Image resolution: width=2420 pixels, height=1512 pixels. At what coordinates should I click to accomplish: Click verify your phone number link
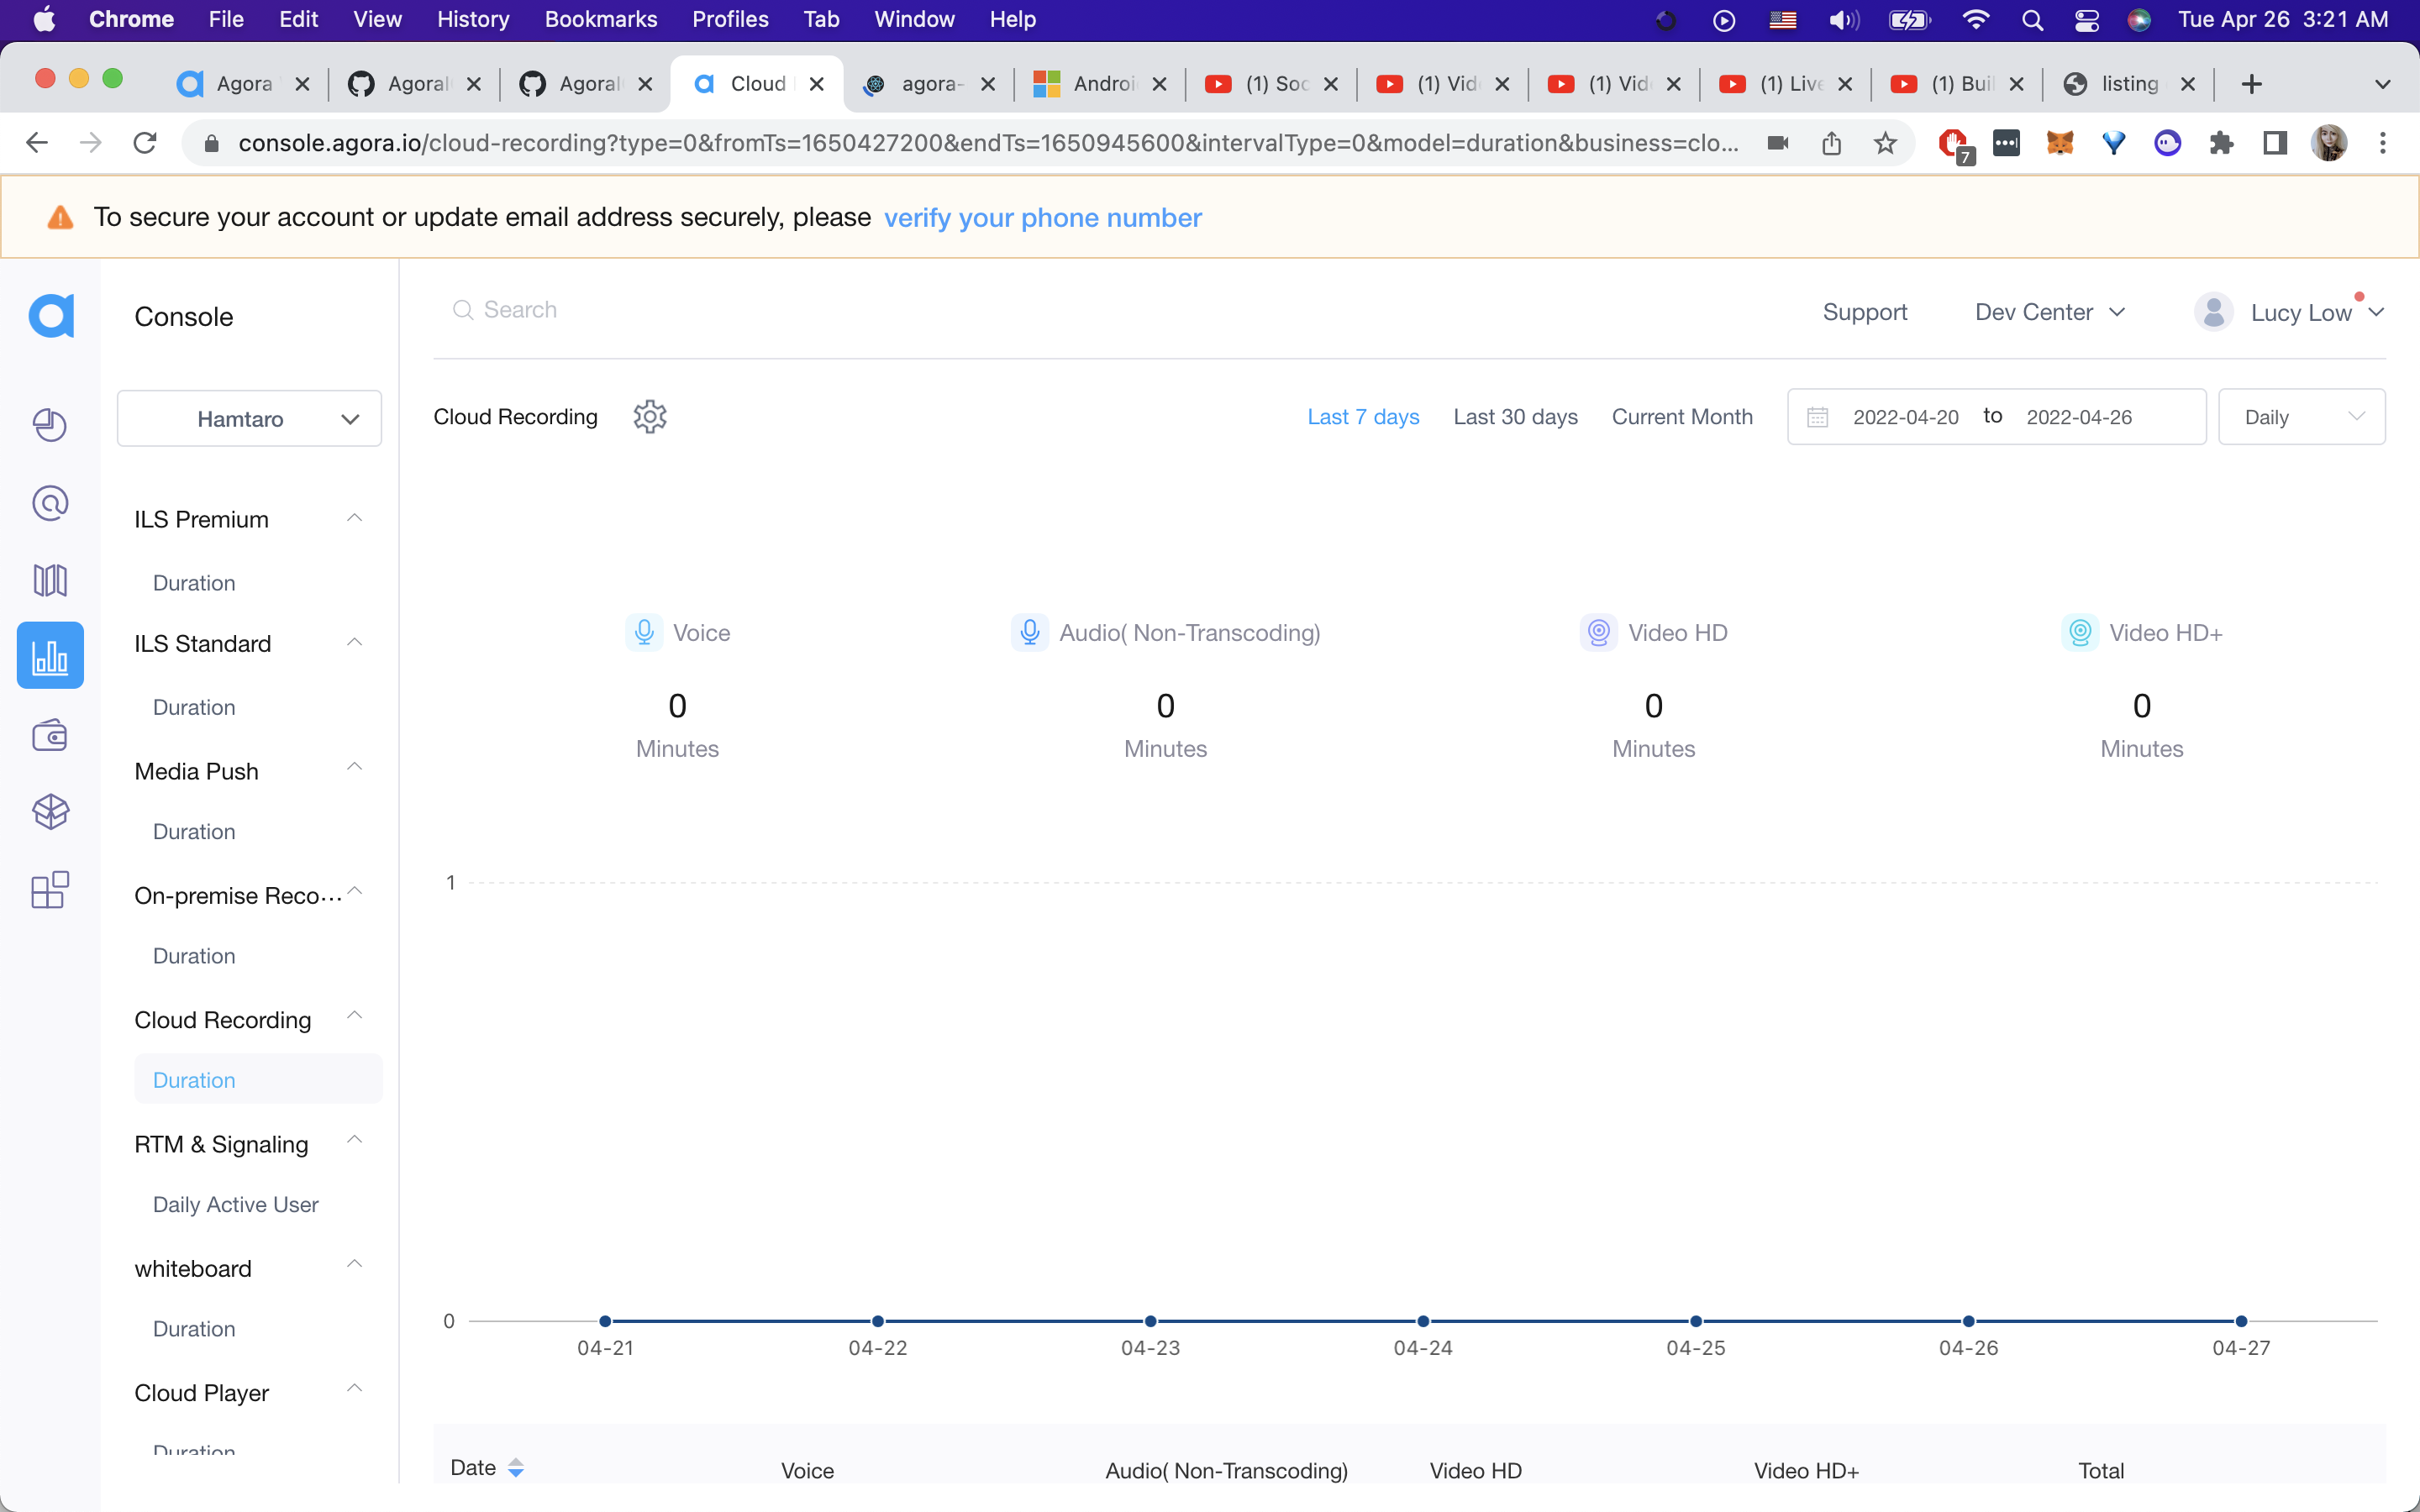[x=1042, y=217]
